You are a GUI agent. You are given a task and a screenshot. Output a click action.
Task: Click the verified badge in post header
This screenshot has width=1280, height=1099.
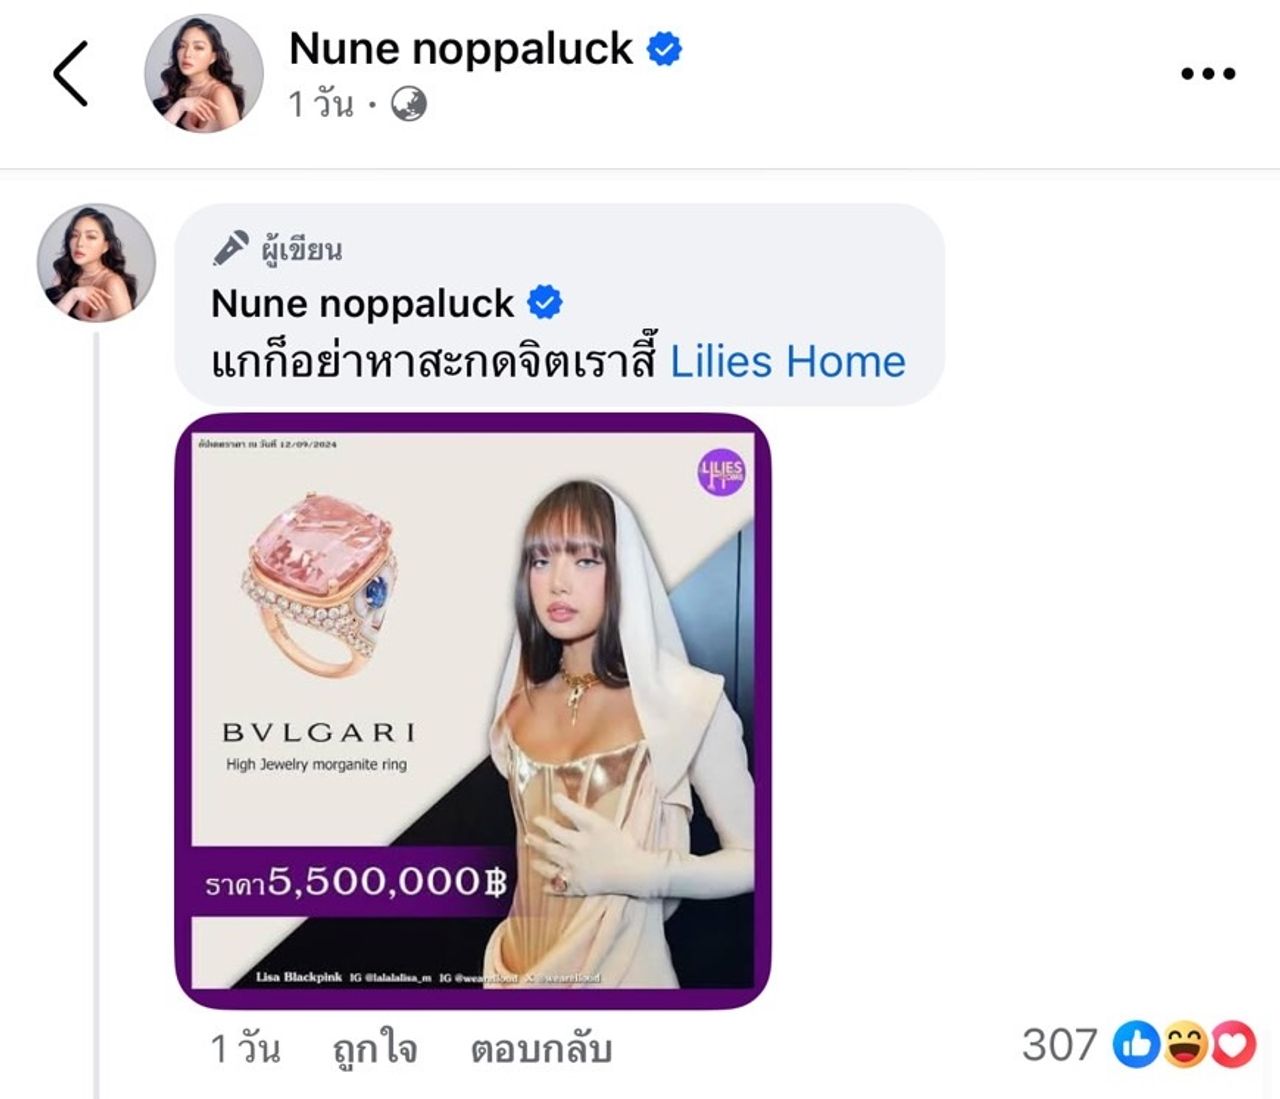(x=664, y=48)
